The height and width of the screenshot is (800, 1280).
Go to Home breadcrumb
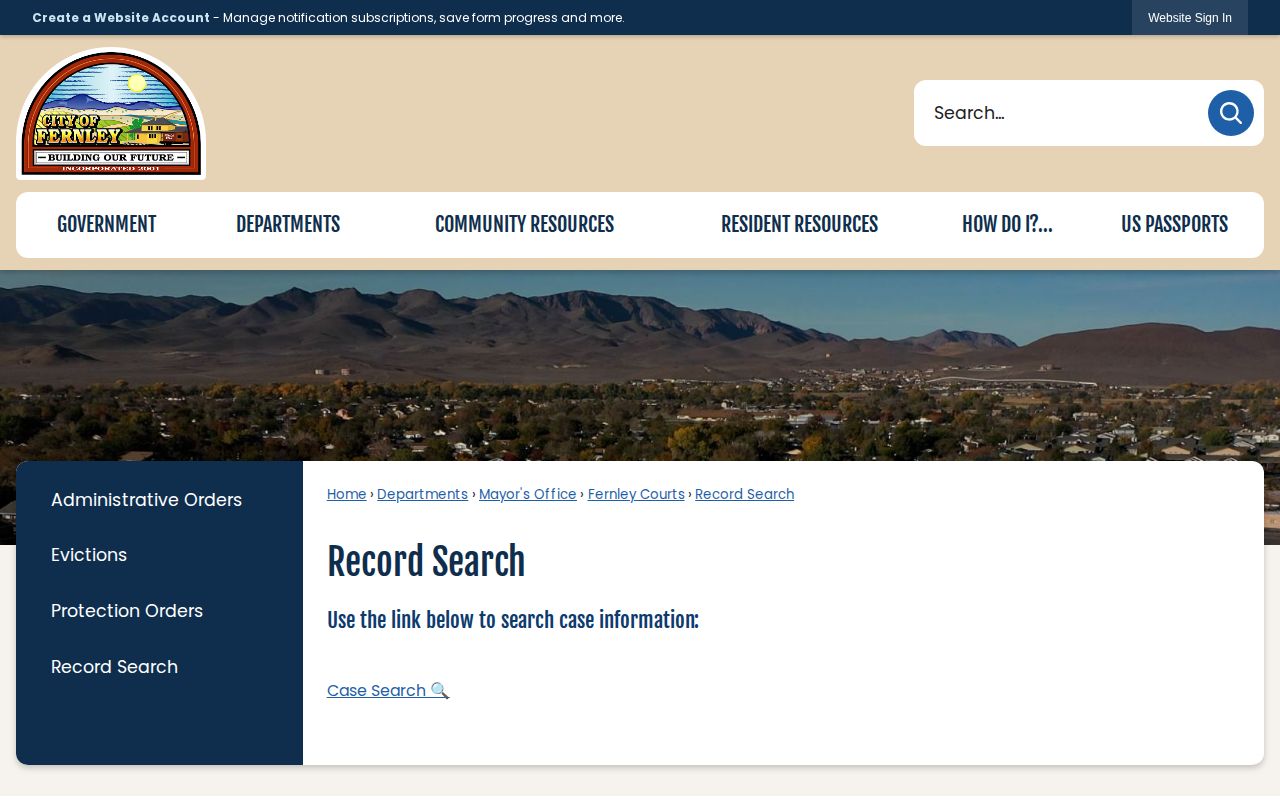pos(347,494)
